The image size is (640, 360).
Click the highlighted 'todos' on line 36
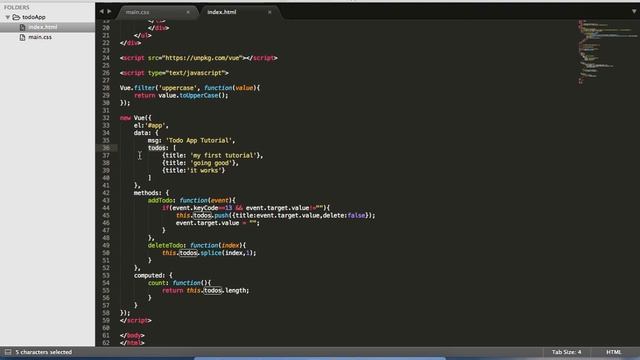tap(157, 148)
